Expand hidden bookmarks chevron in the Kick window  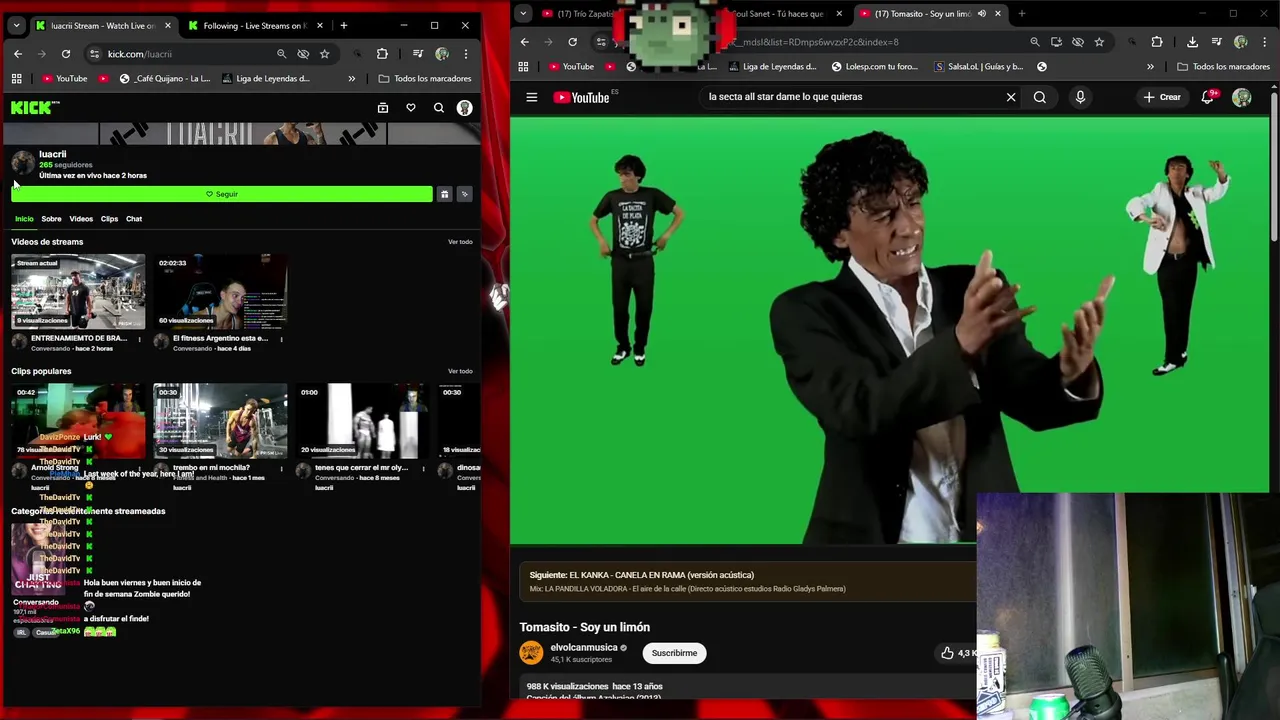(x=351, y=78)
